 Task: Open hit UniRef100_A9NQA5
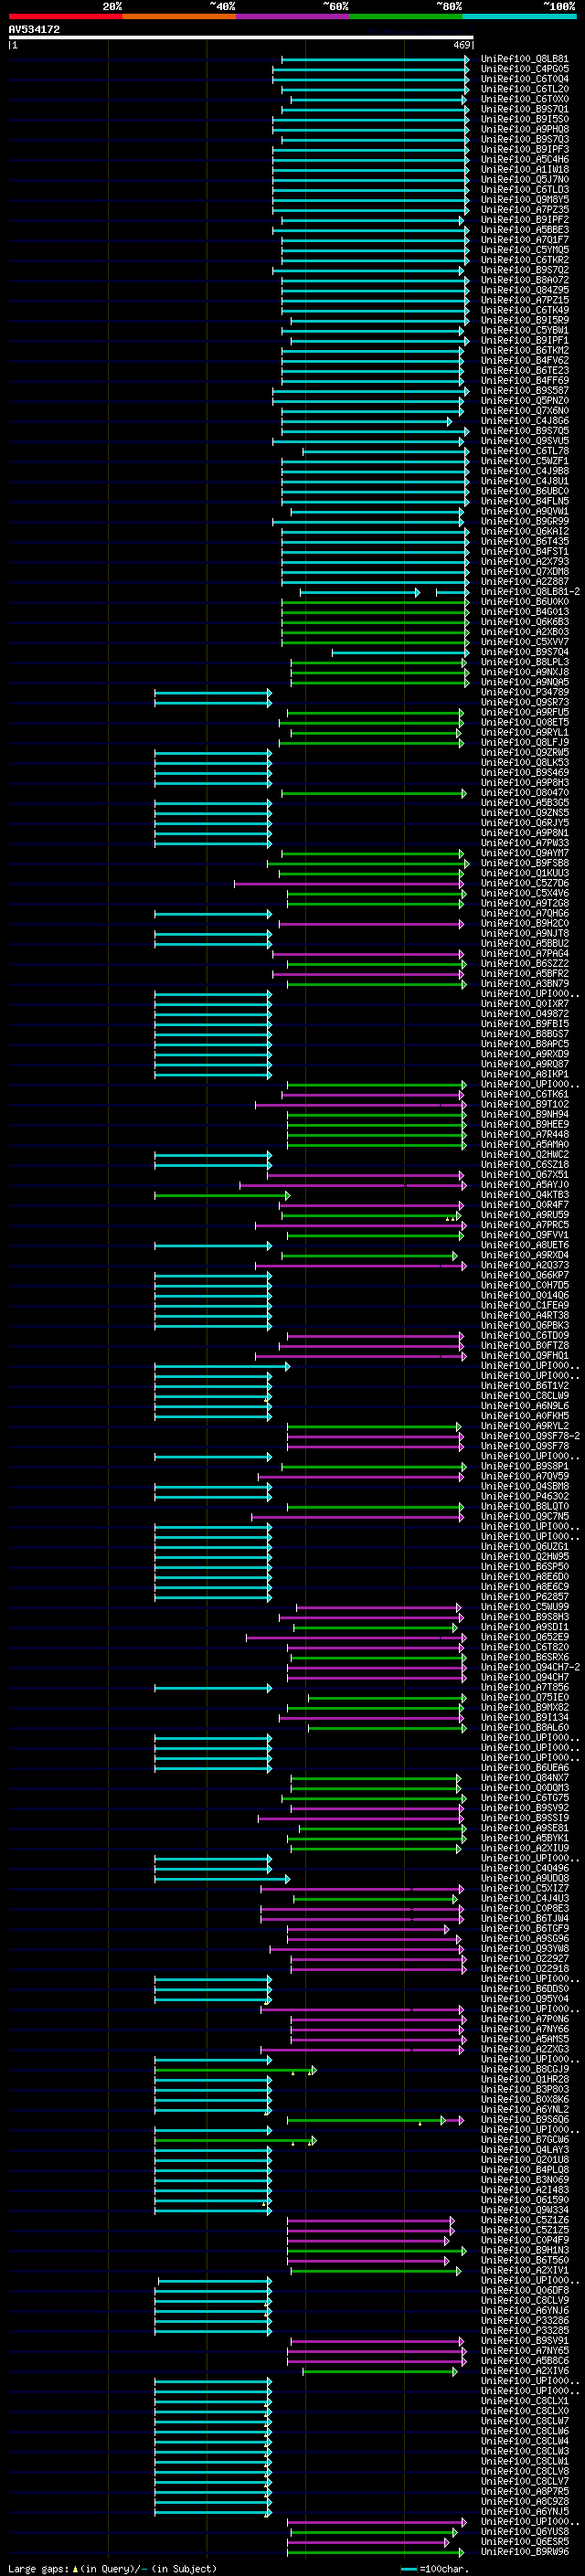tap(525, 682)
